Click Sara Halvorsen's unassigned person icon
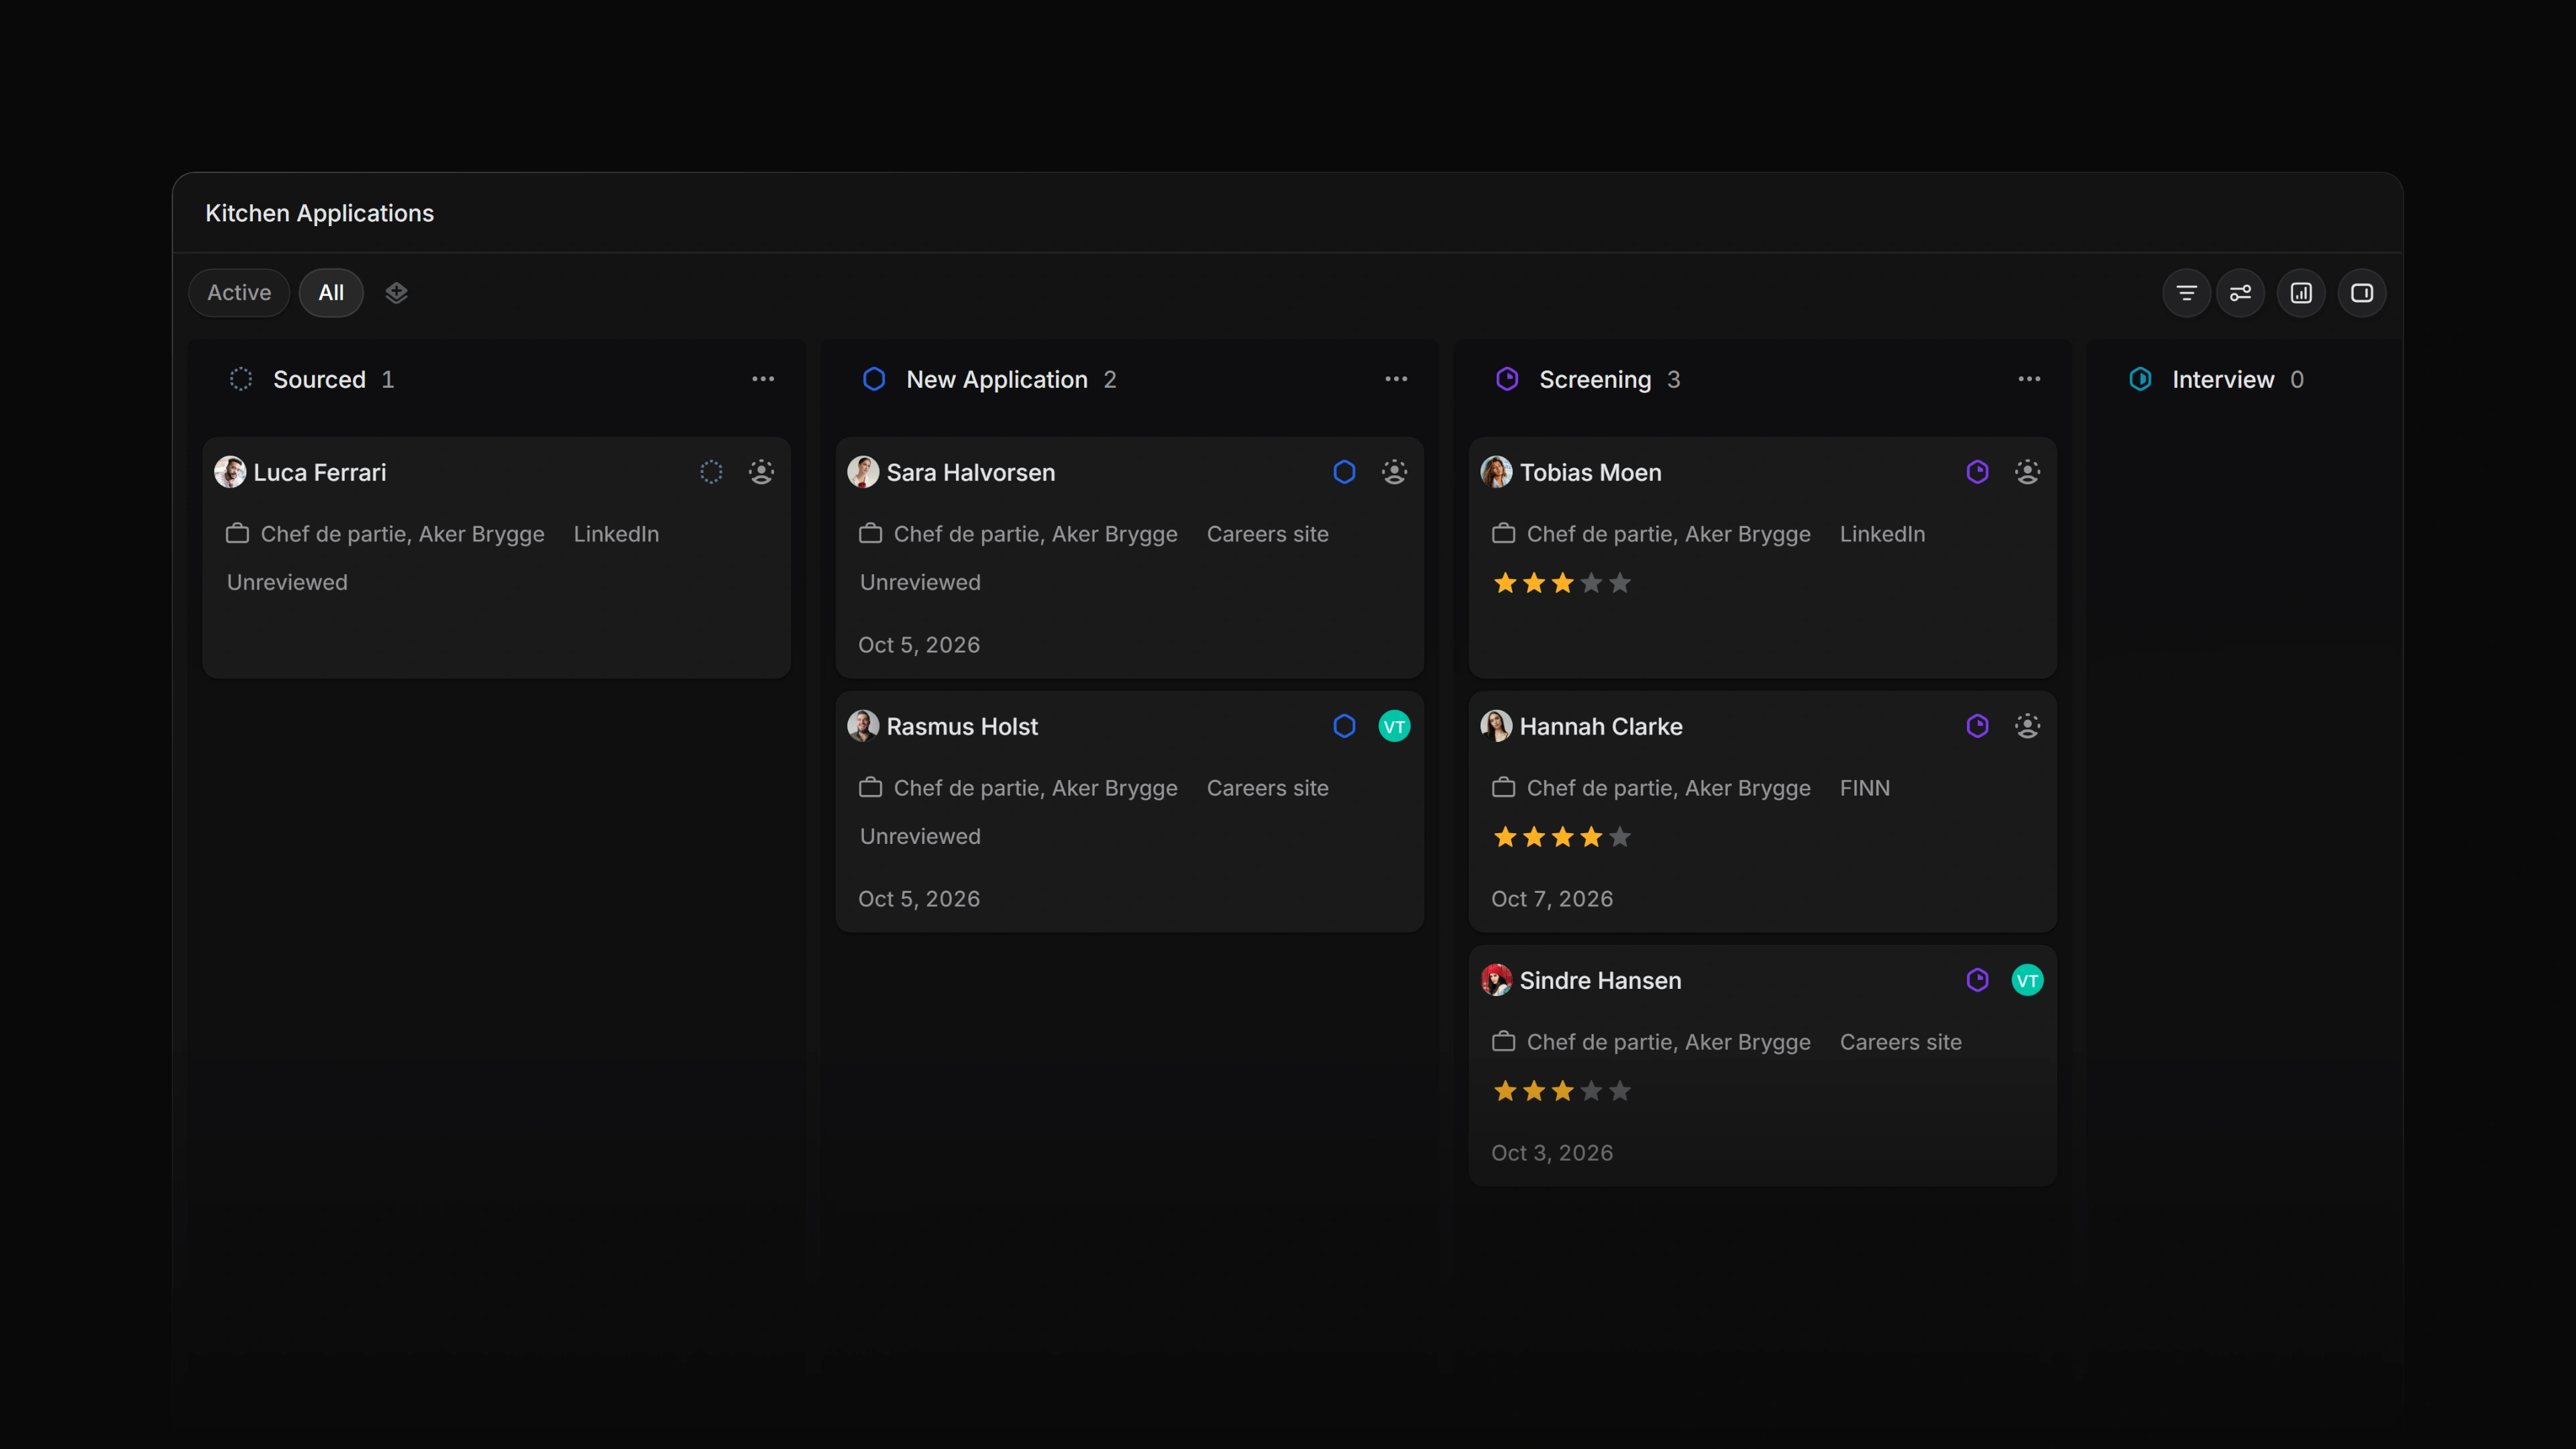The image size is (2576, 1449). [x=1394, y=472]
